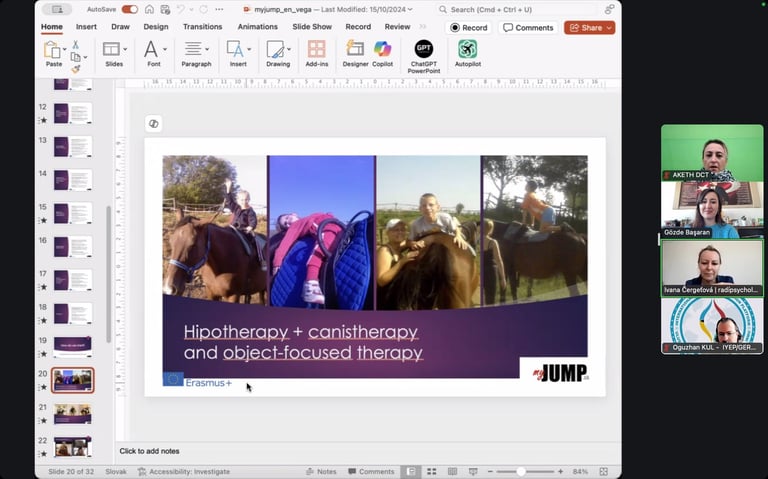Viewport: 768px width, 479px height.
Task: Switch to the Review tab
Action: (397, 26)
